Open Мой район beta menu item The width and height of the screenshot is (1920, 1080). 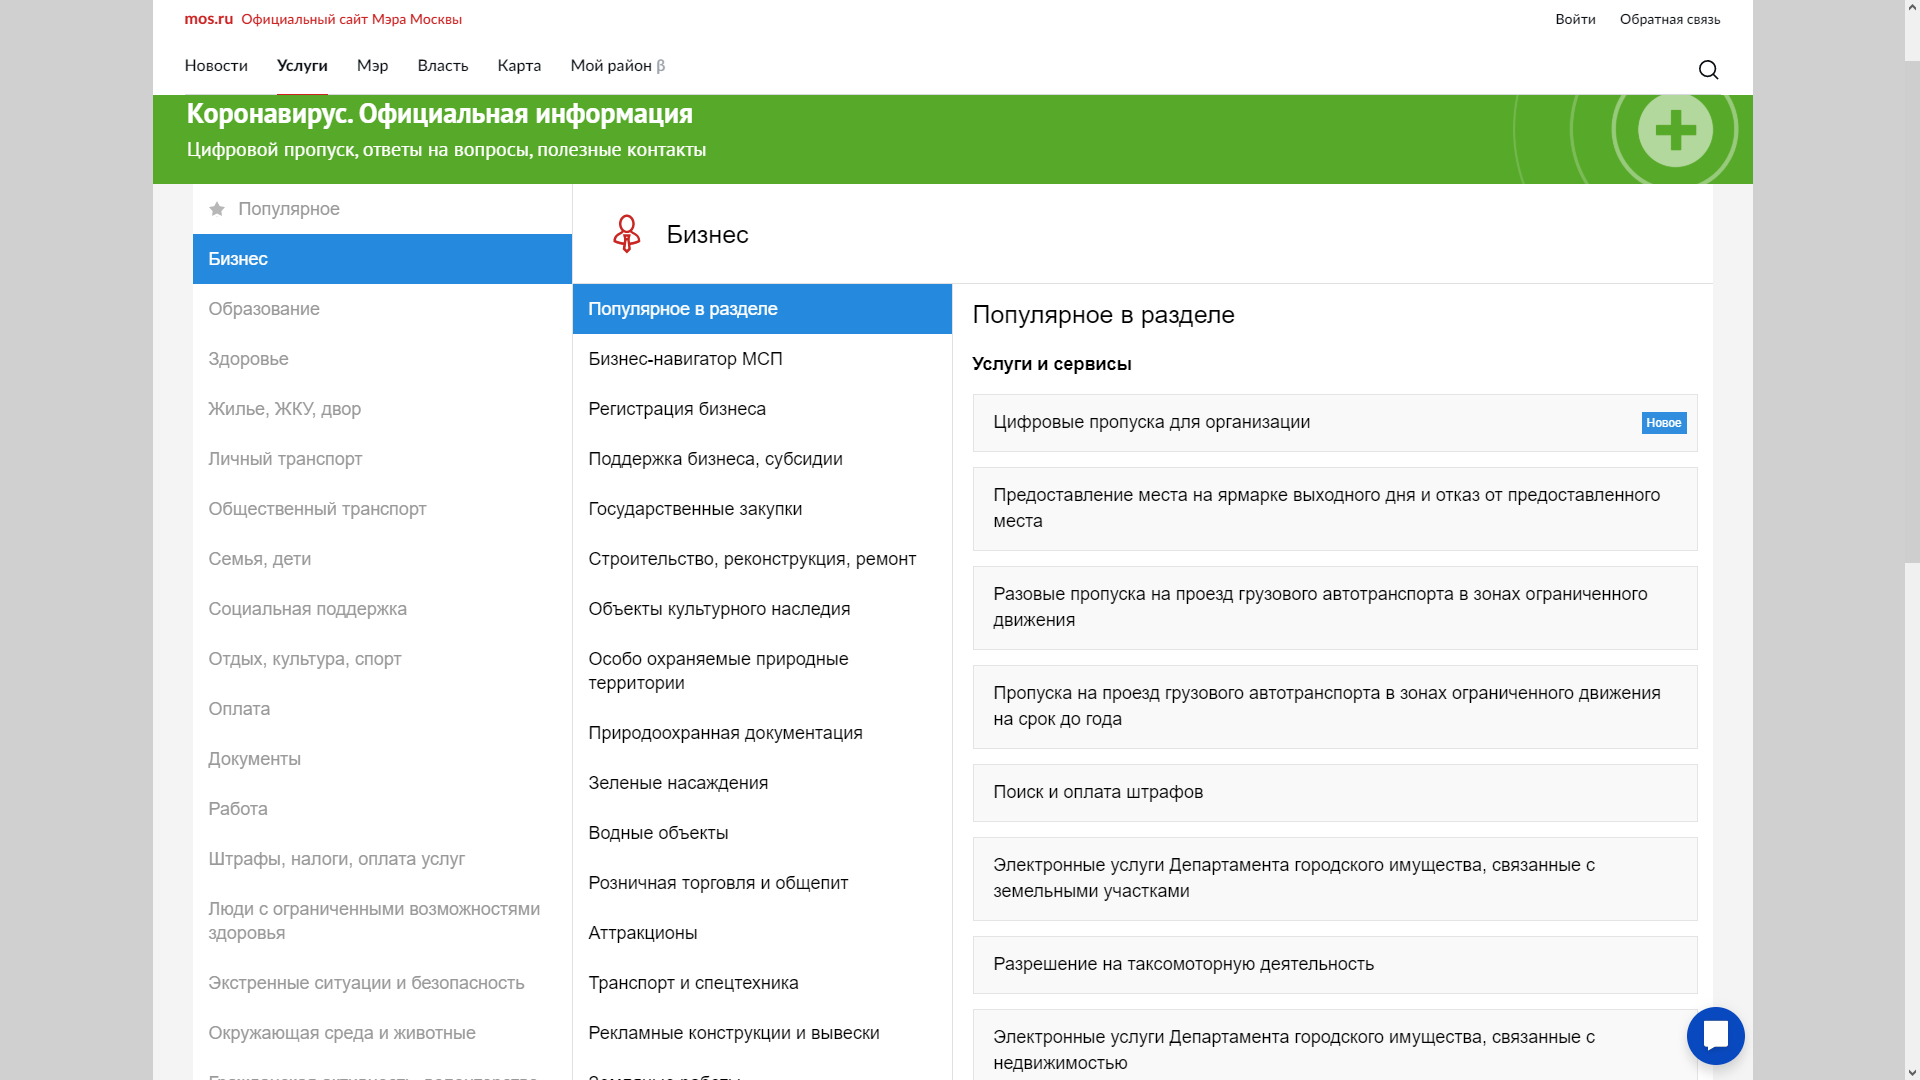coord(617,65)
